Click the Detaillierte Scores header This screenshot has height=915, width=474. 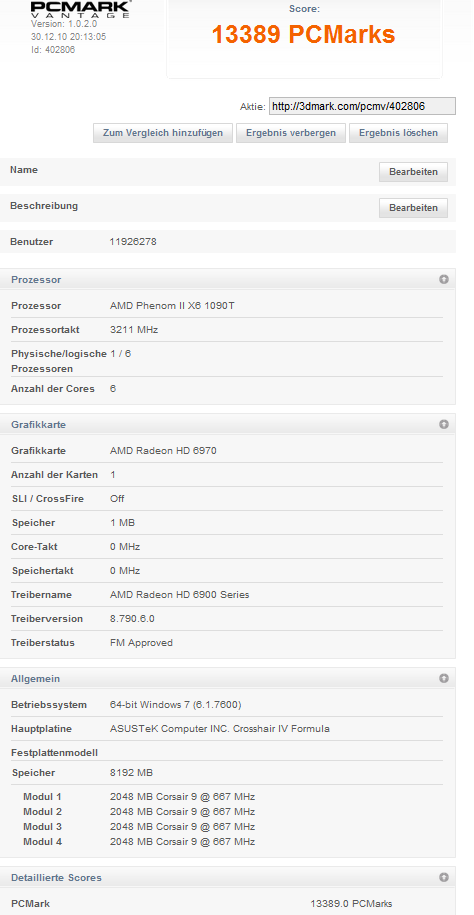[228, 877]
